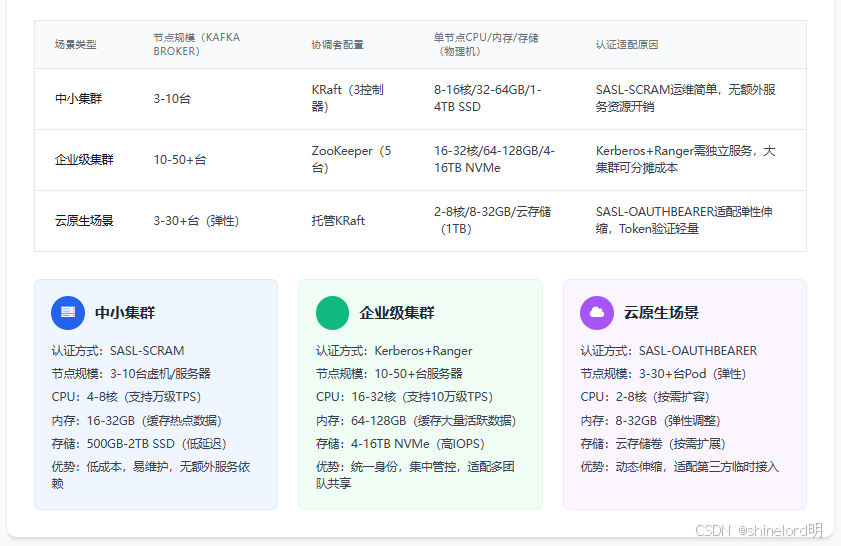Click the Kerberos+Ranger需独立服务 reason cell
The image size is (841, 546).
(685, 159)
